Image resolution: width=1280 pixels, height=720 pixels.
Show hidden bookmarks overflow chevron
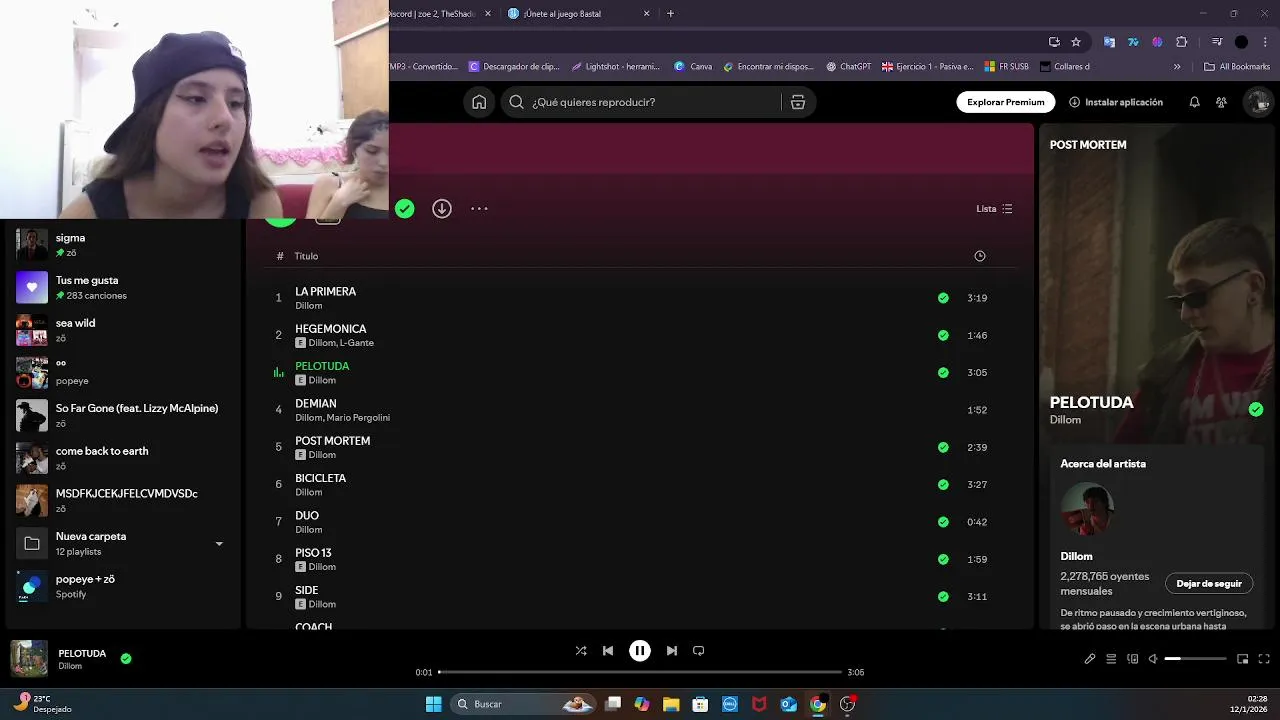[1177, 67]
